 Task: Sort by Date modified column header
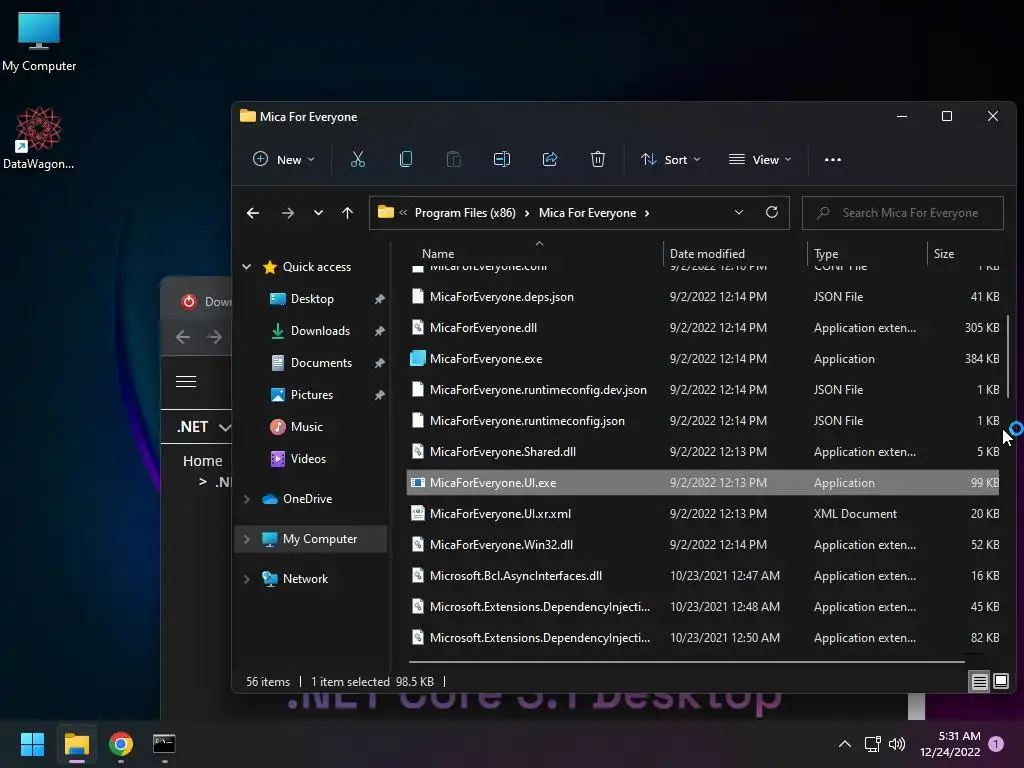tap(707, 253)
